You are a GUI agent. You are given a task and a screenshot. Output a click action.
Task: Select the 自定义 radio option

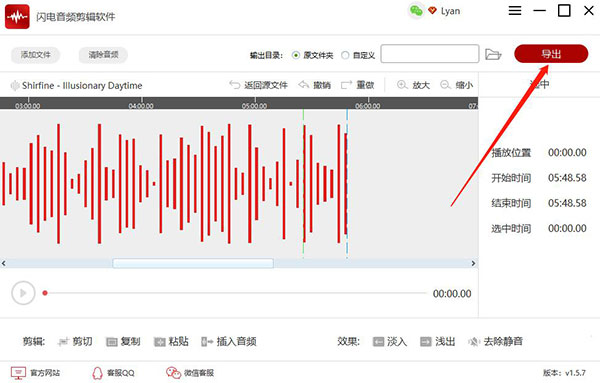point(345,55)
